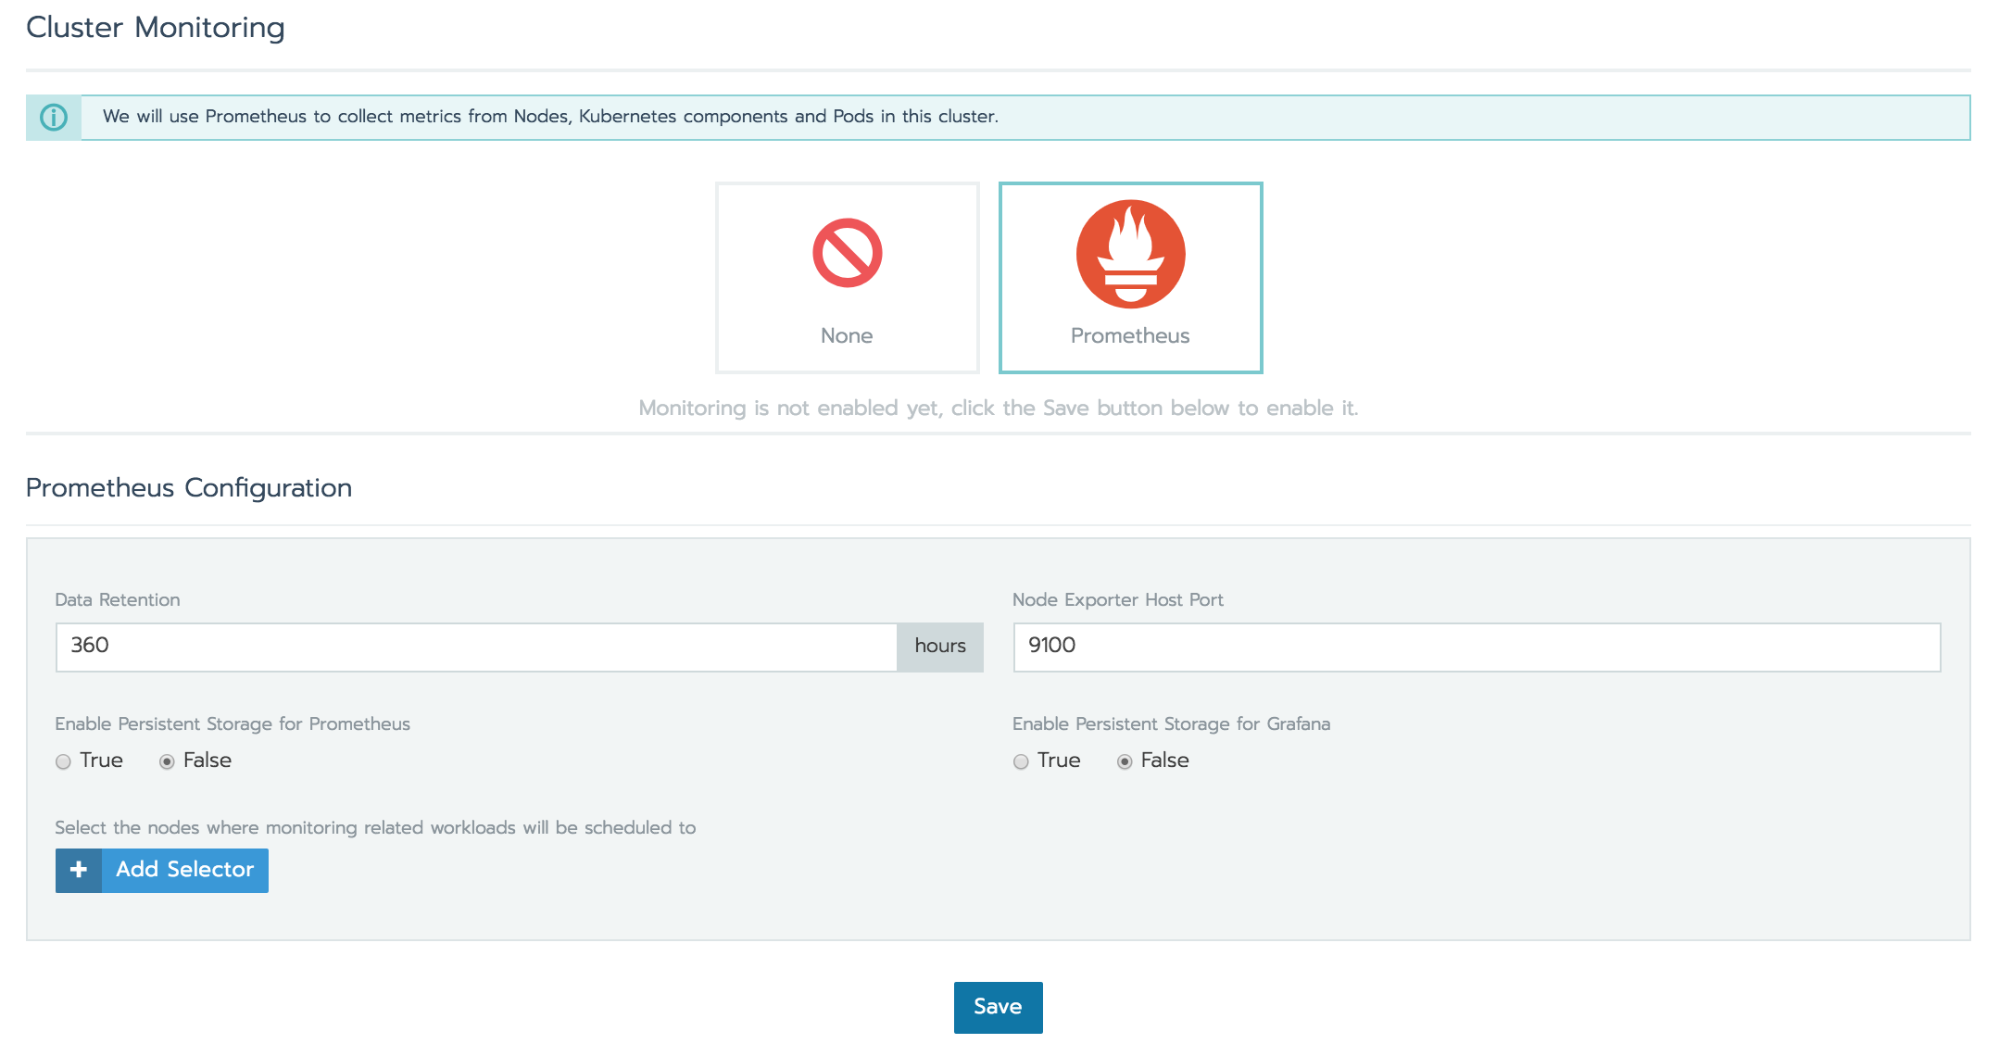Click the red prohibited None icon
1999x1058 pixels.
pos(847,253)
